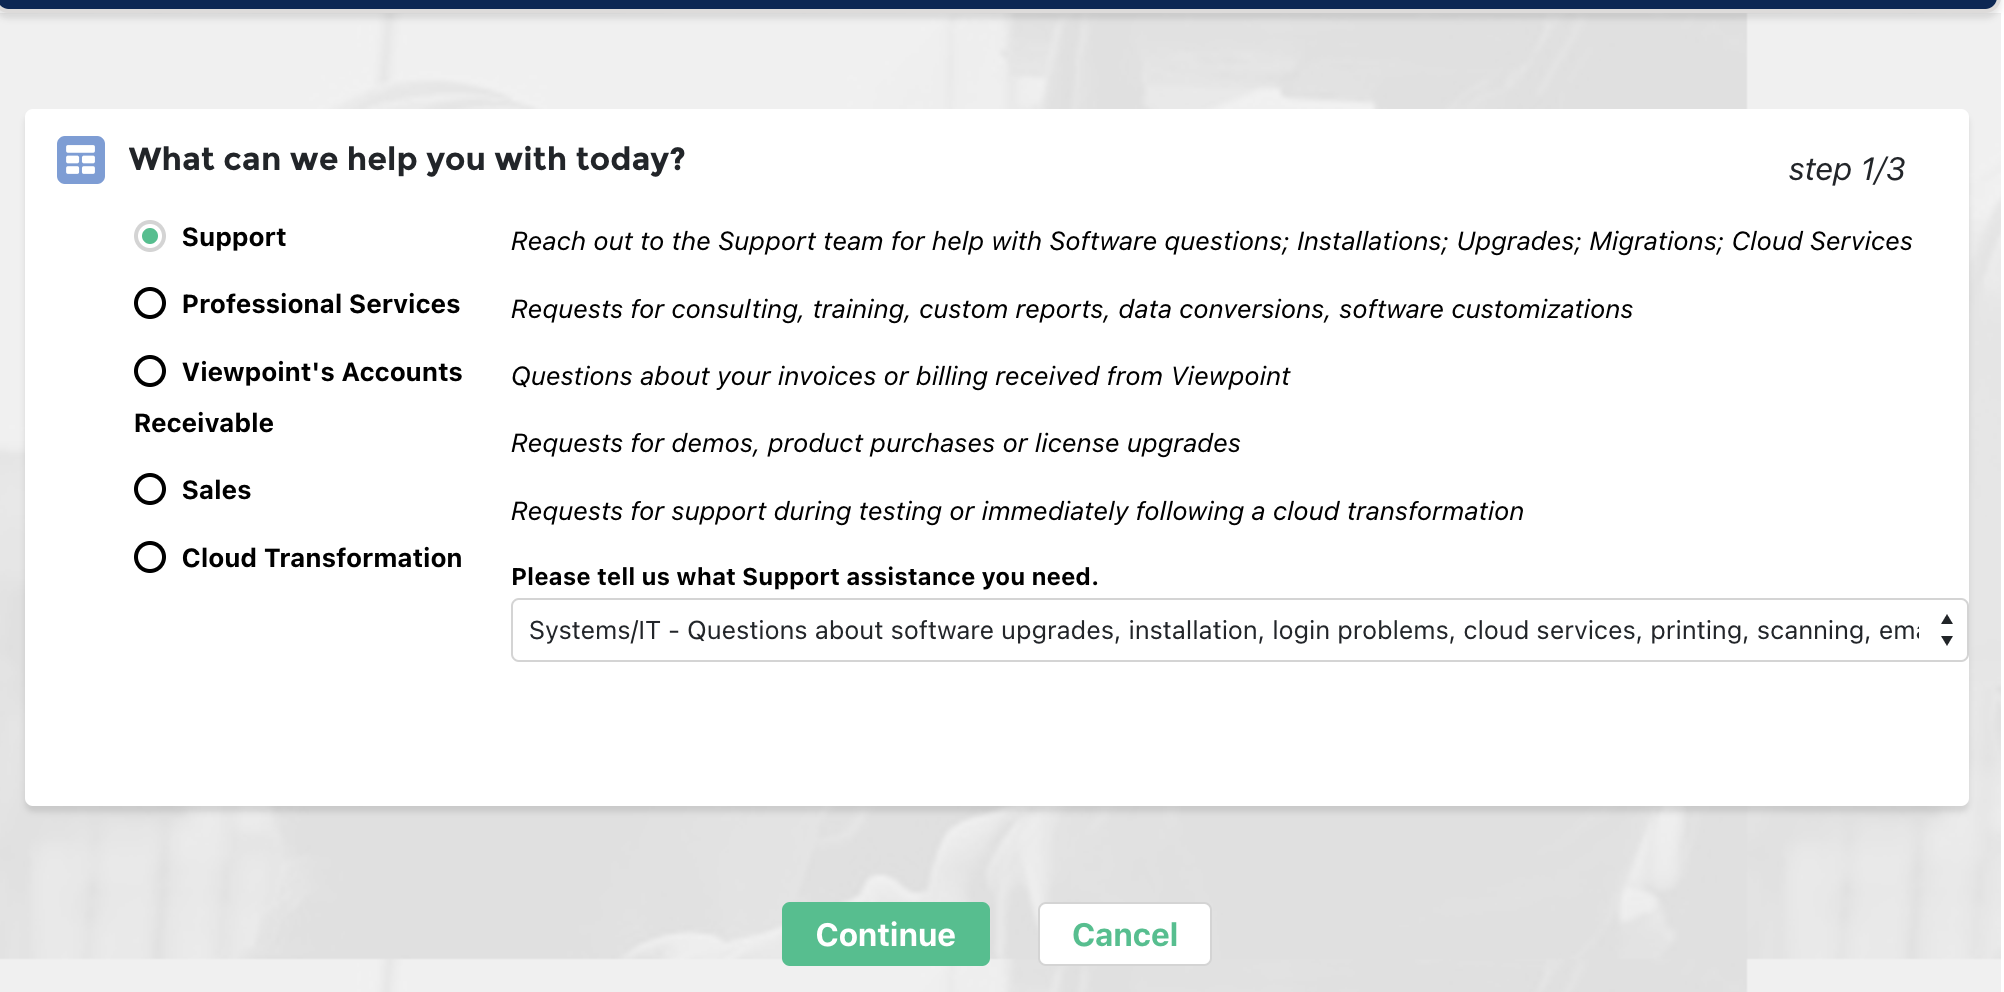
Task: Click the Cloud Transformation label
Action: (322, 558)
